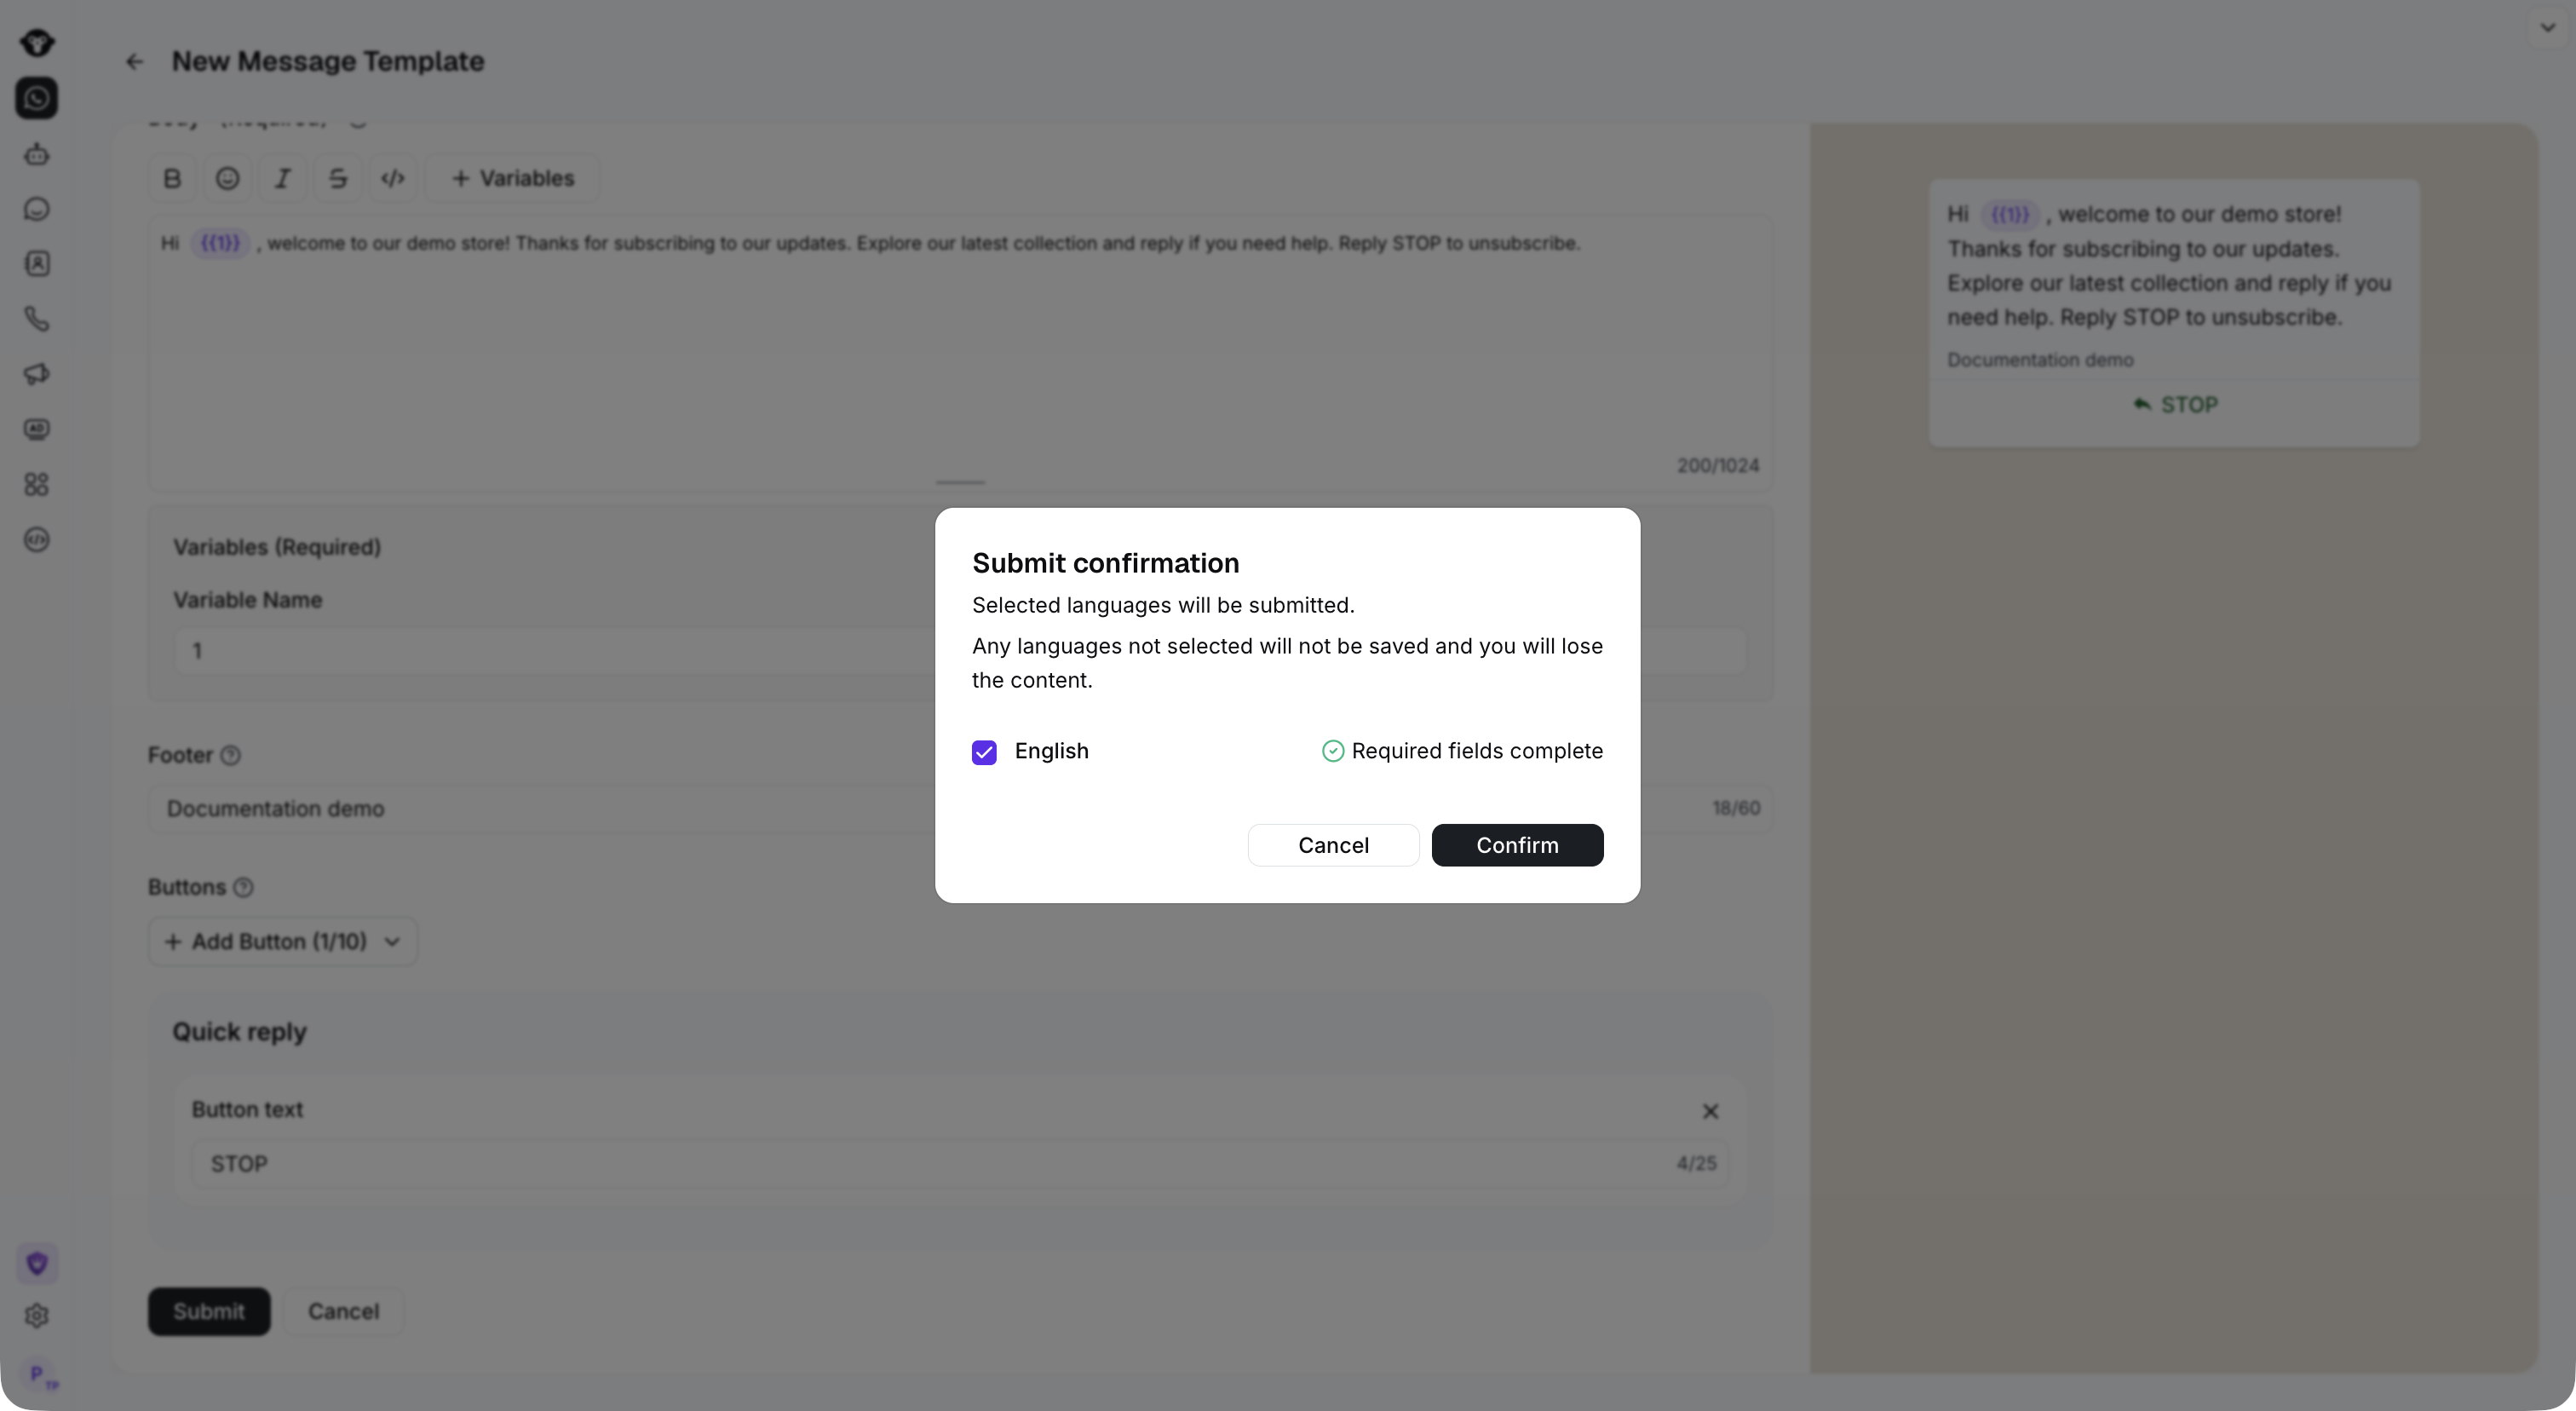Open the WhatsApp section in the sidebar
The height and width of the screenshot is (1411, 2576).
pyautogui.click(x=37, y=98)
